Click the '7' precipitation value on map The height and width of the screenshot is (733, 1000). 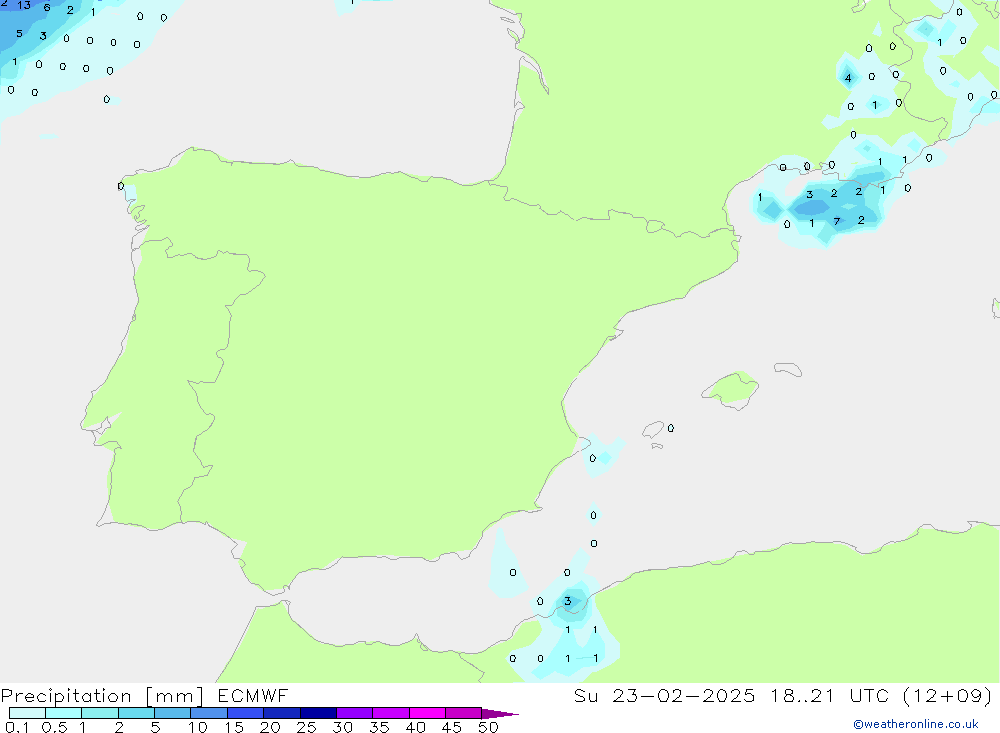click(837, 221)
